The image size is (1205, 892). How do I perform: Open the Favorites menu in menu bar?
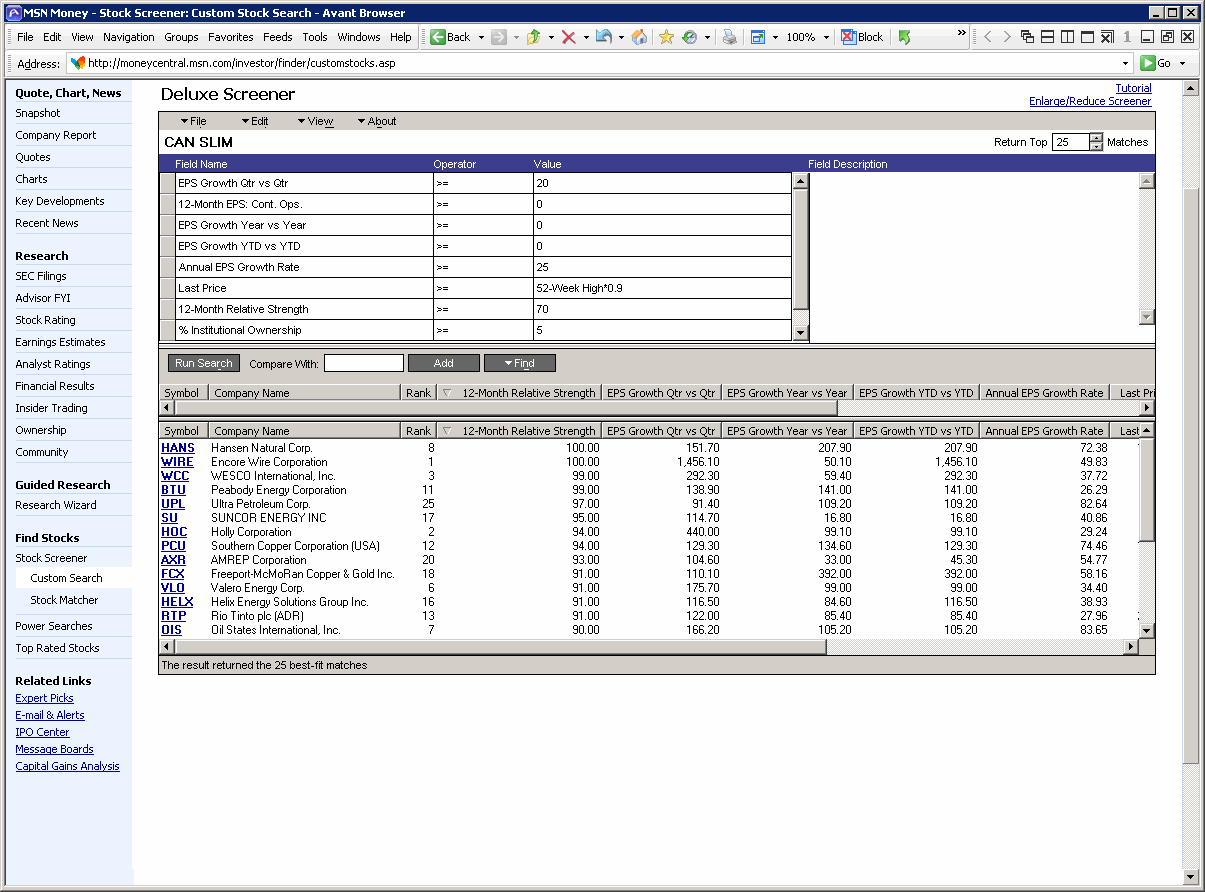coord(230,37)
